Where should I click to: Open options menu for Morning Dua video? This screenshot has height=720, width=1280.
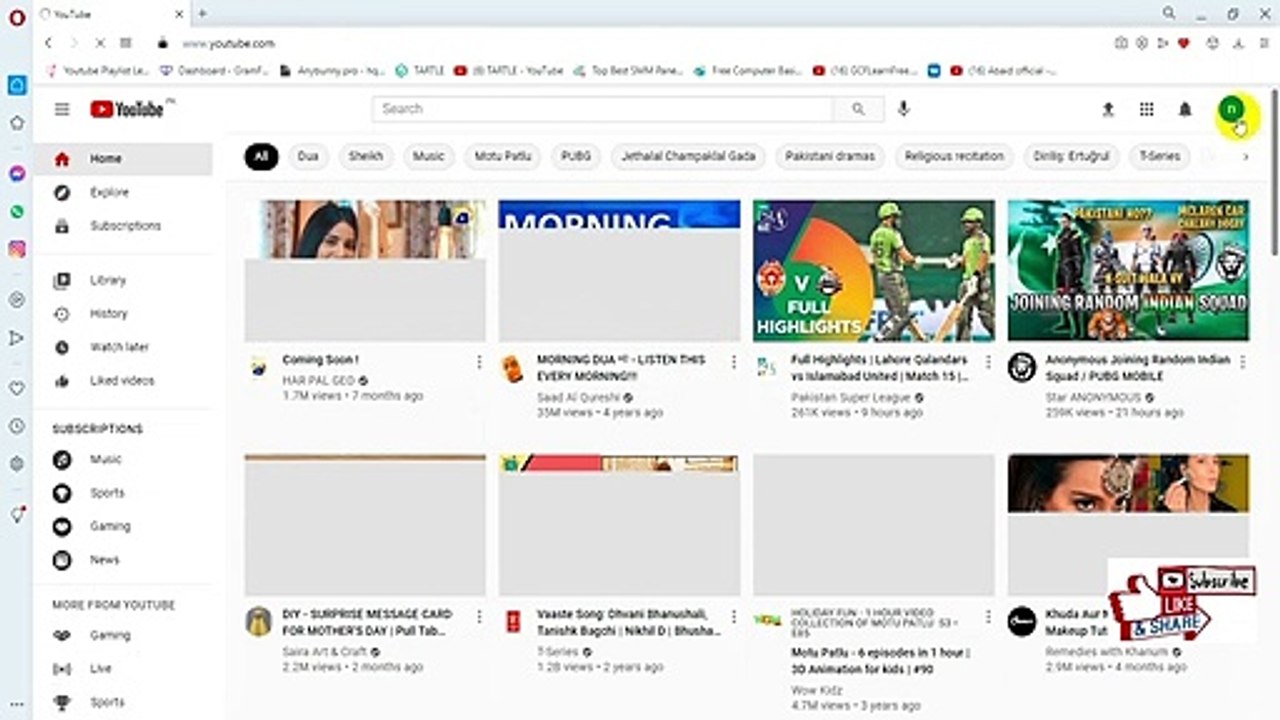pyautogui.click(x=734, y=362)
